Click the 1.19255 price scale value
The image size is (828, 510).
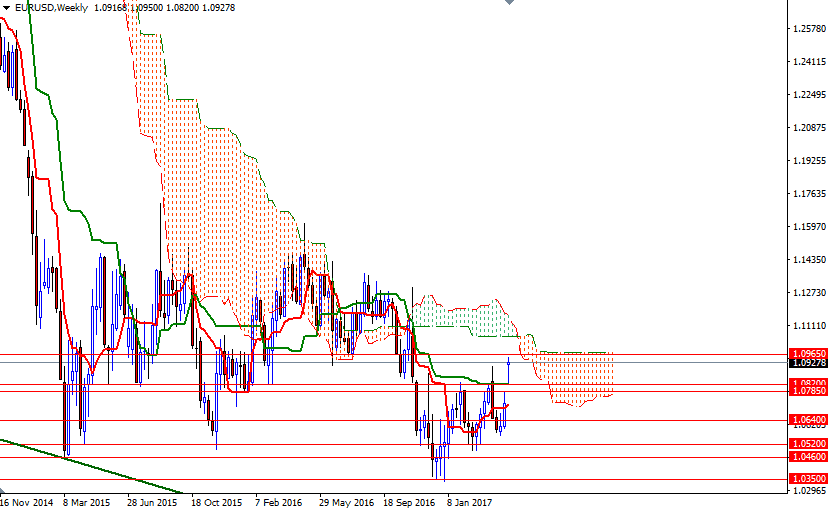tap(809, 160)
